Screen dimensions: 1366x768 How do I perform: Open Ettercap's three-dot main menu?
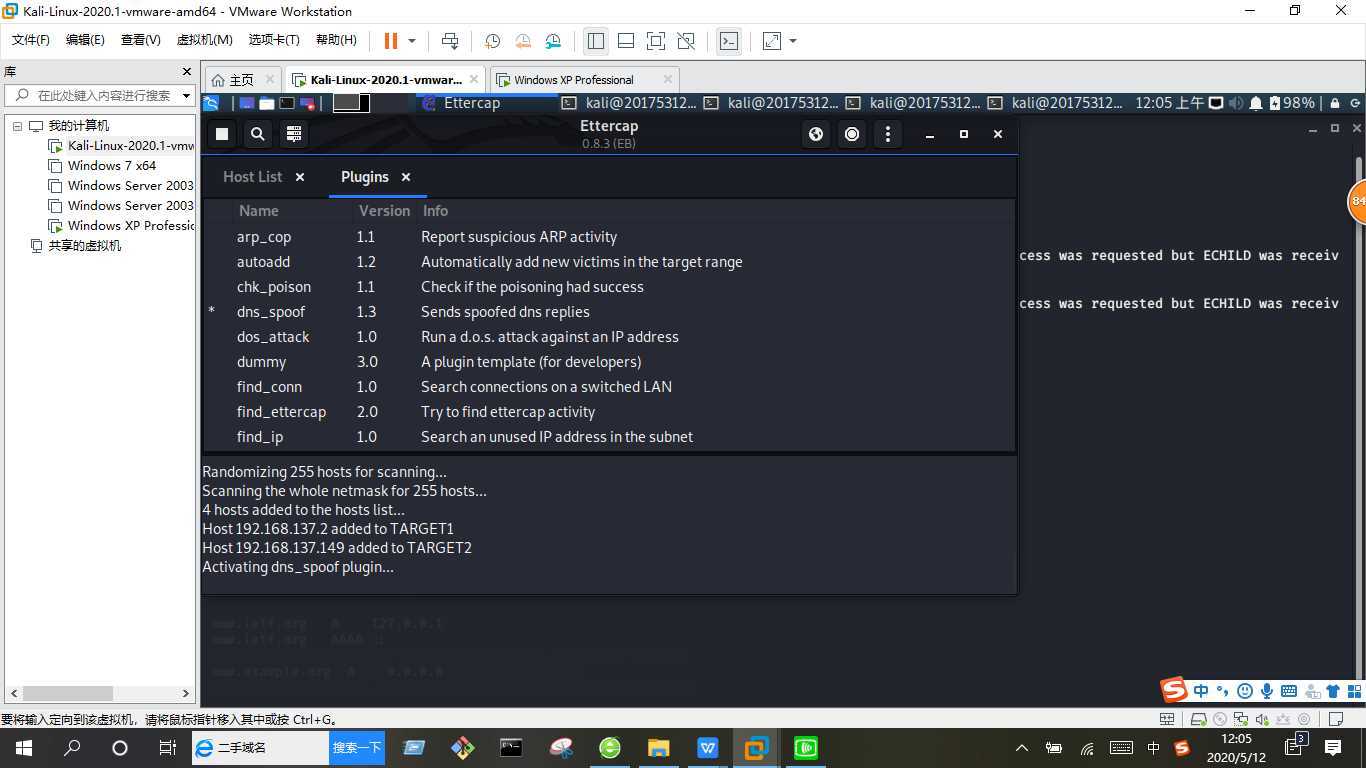pyautogui.click(x=888, y=134)
